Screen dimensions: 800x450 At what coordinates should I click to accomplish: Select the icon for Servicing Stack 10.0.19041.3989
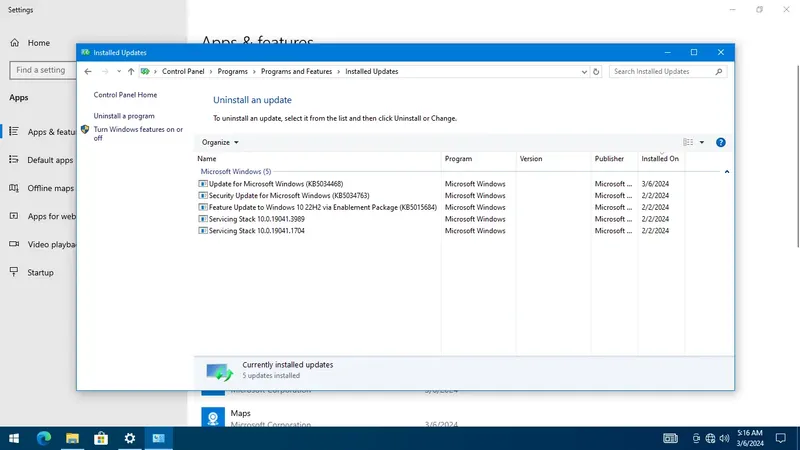[x=203, y=219]
